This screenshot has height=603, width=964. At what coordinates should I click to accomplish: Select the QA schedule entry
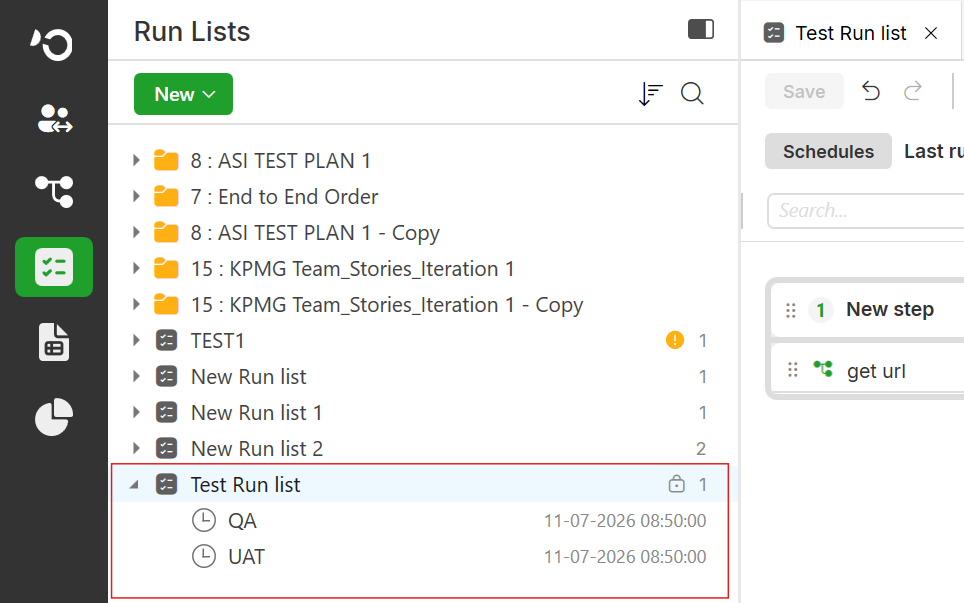pos(424,521)
